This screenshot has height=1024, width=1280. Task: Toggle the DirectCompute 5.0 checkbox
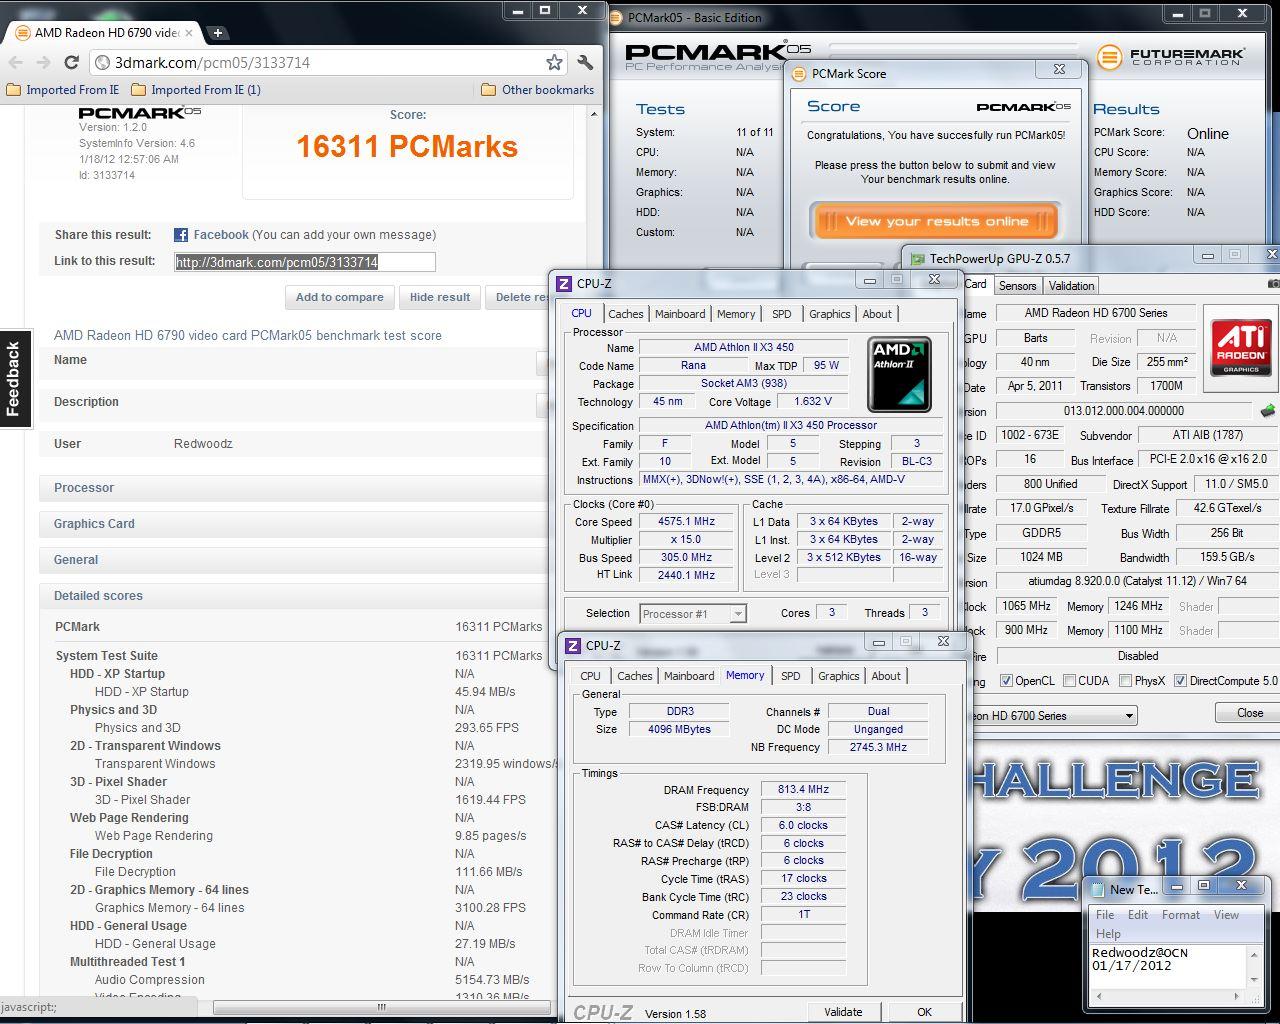tap(1180, 681)
